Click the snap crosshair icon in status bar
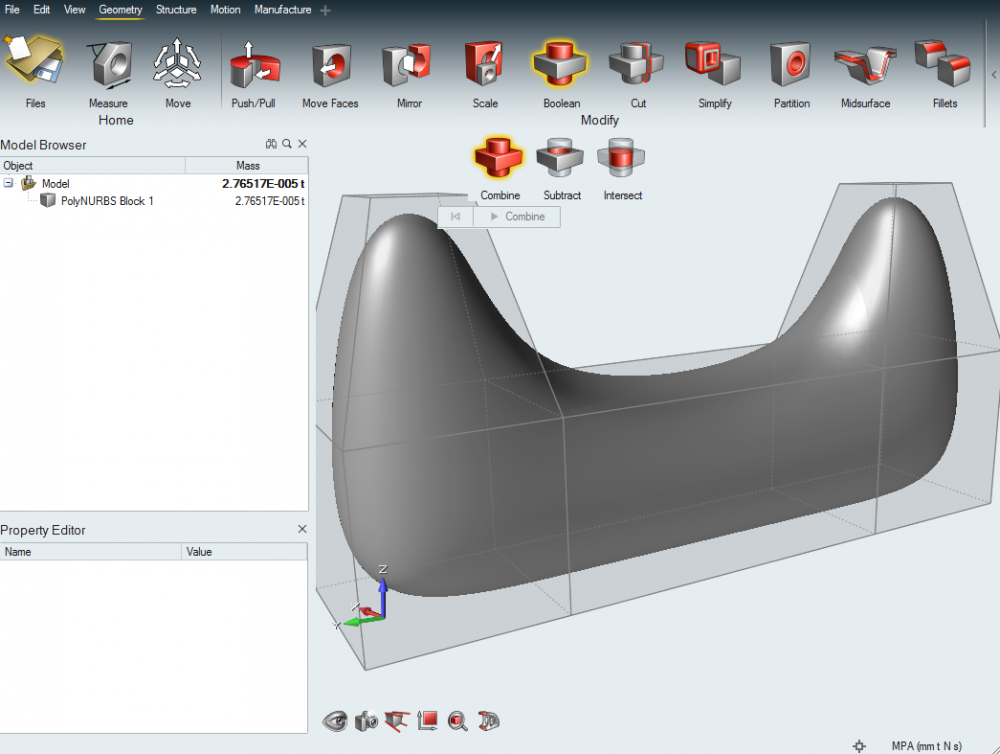Image resolution: width=1000 pixels, height=754 pixels. 859,746
